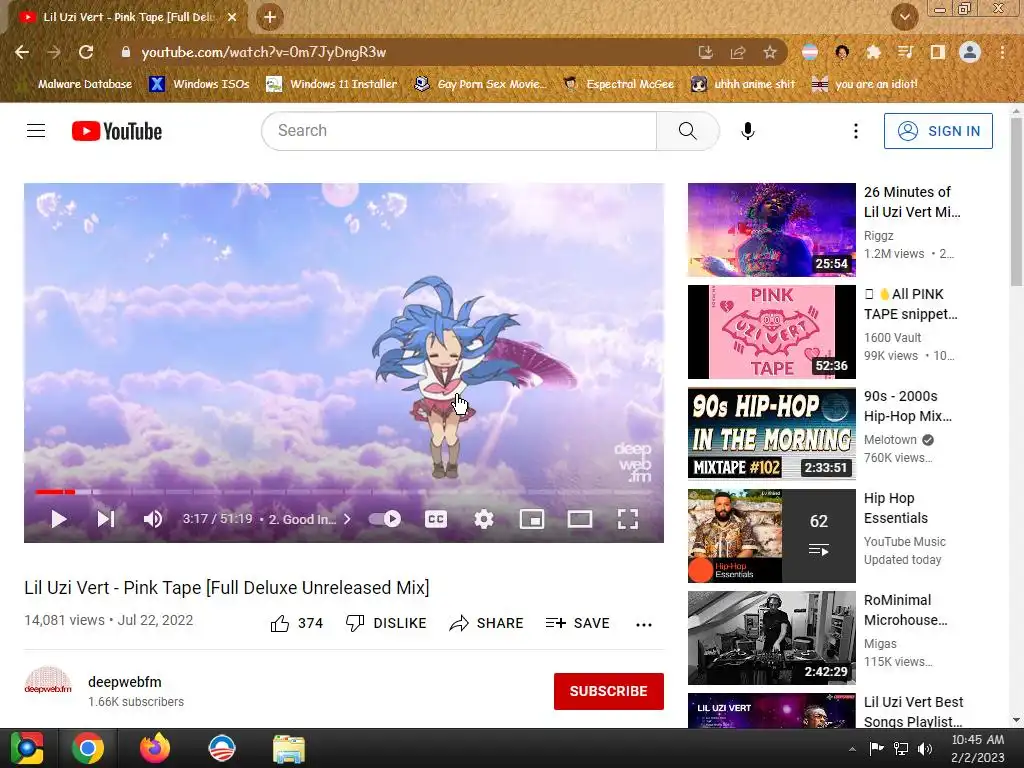SAVE video to a playlist

pyautogui.click(x=578, y=624)
